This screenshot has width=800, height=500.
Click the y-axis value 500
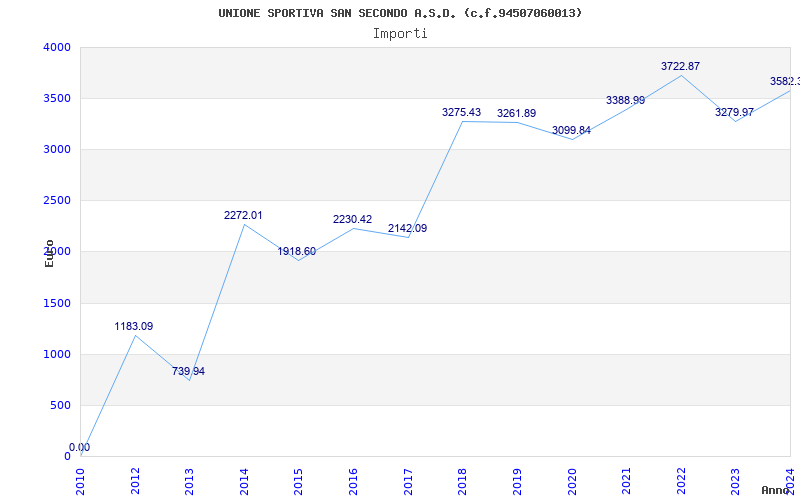[61, 406]
